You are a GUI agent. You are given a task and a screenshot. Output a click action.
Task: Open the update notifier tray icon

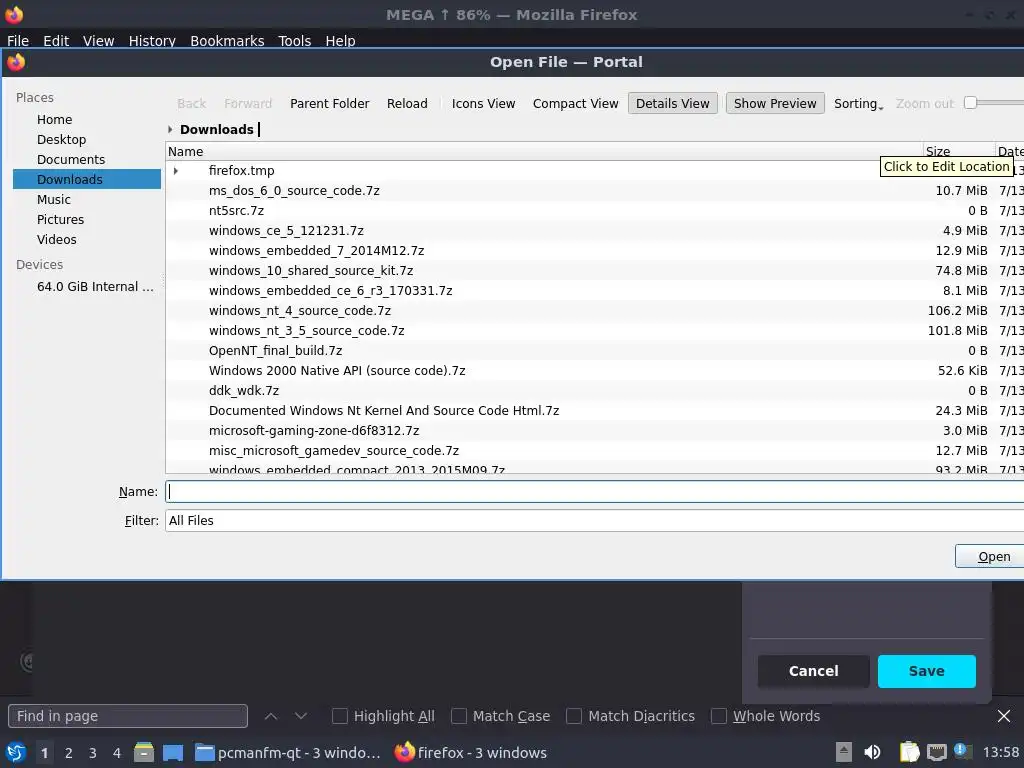pos(961,751)
